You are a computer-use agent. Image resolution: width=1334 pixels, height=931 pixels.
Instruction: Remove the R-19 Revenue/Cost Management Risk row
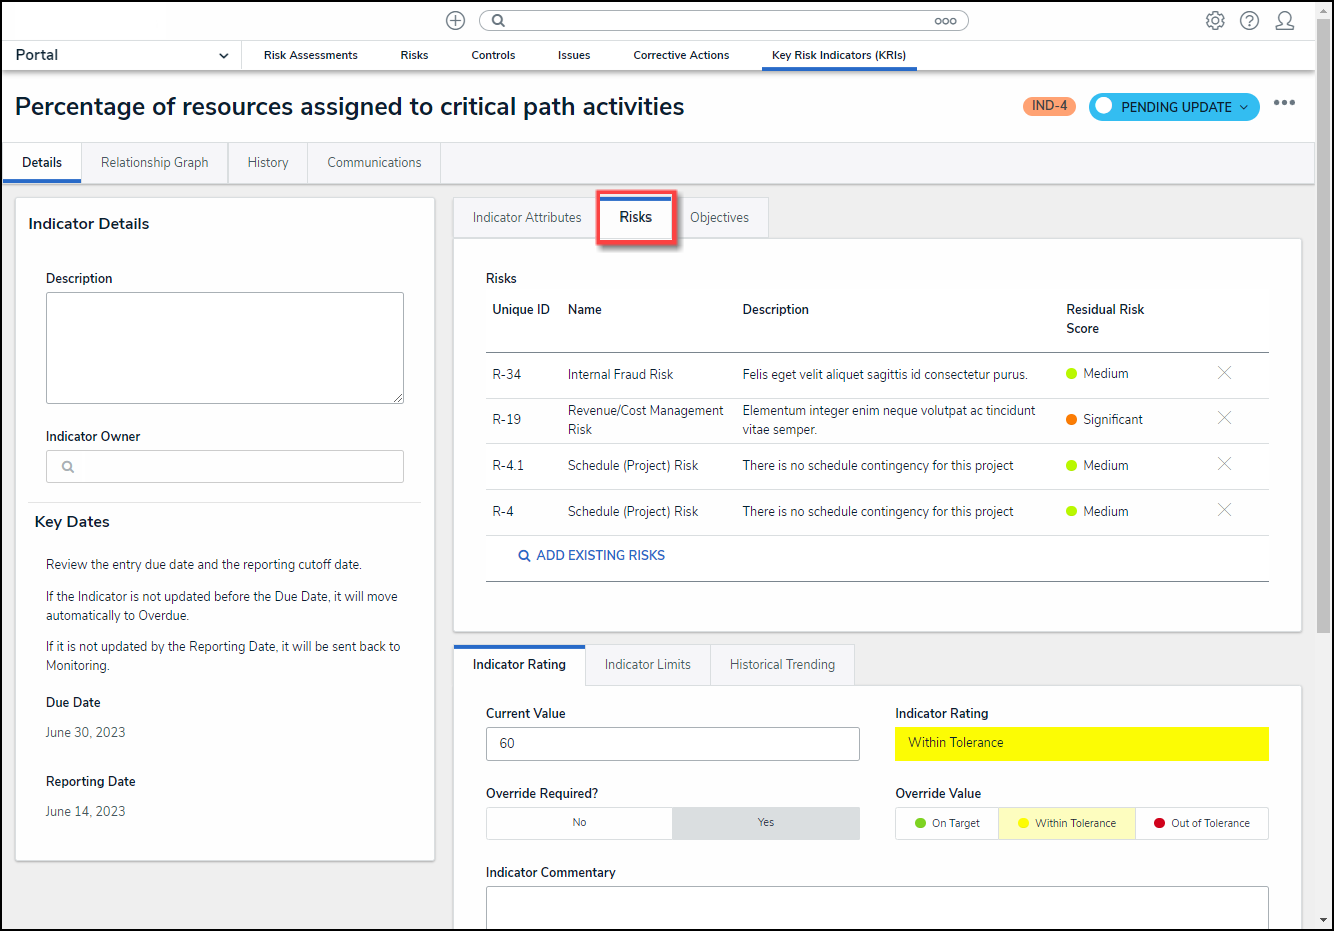click(1224, 418)
